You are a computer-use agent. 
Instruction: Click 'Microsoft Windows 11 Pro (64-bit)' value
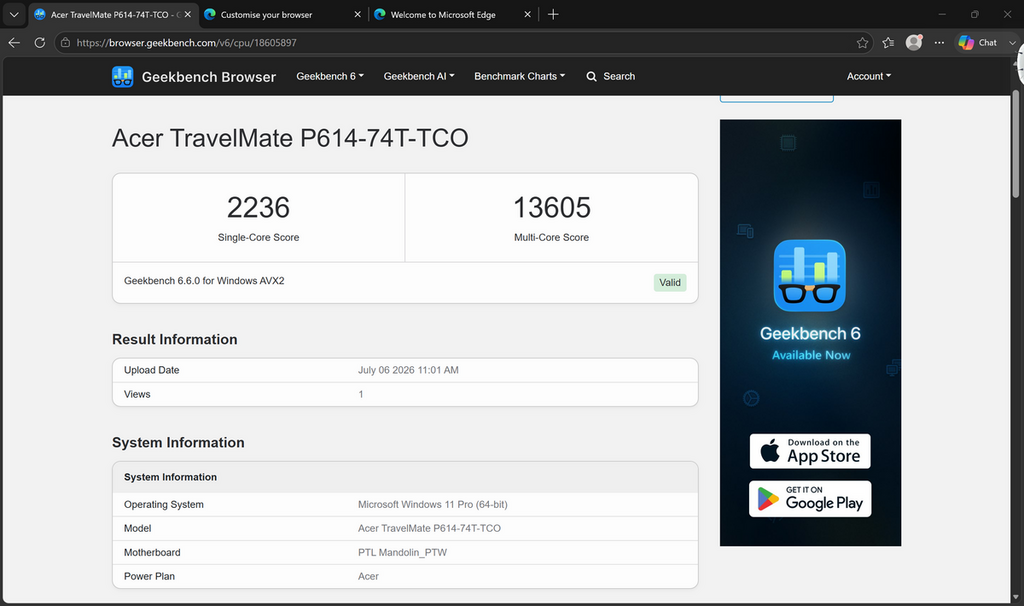(x=432, y=505)
